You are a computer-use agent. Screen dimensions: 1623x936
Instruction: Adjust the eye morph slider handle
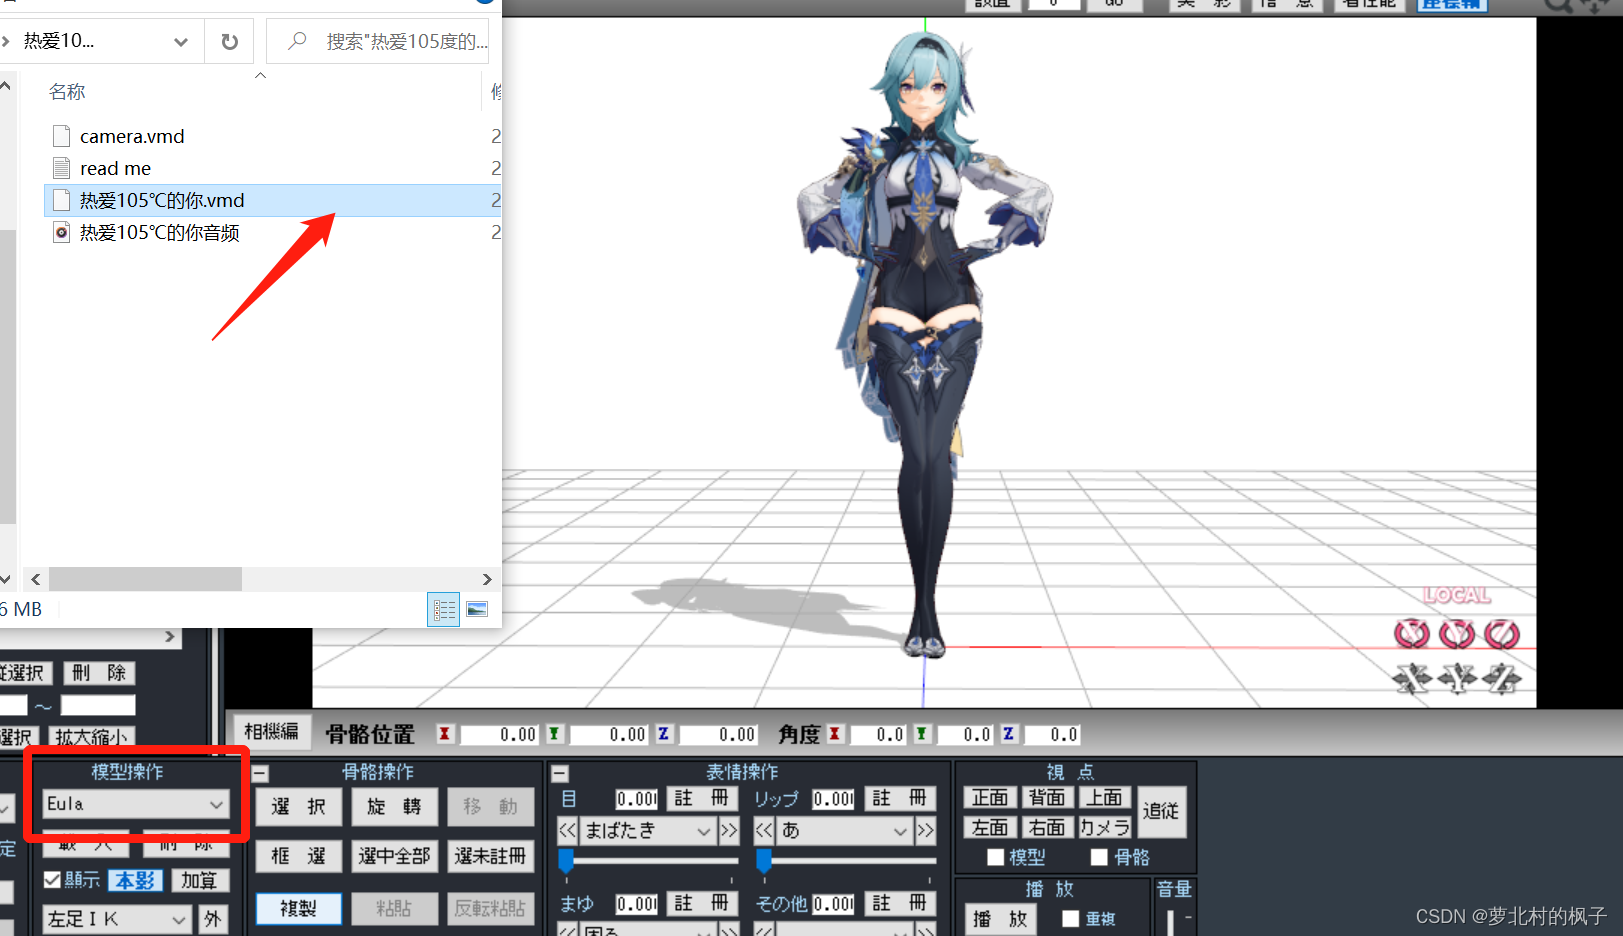coord(566,860)
